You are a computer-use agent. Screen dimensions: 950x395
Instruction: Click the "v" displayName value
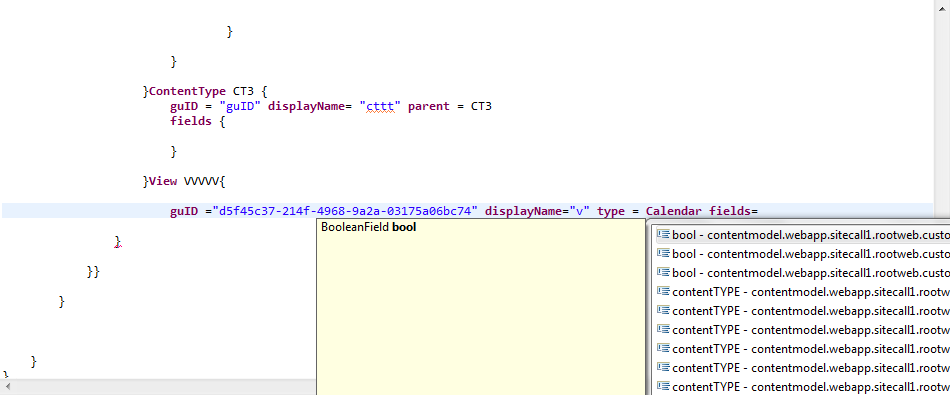point(580,211)
